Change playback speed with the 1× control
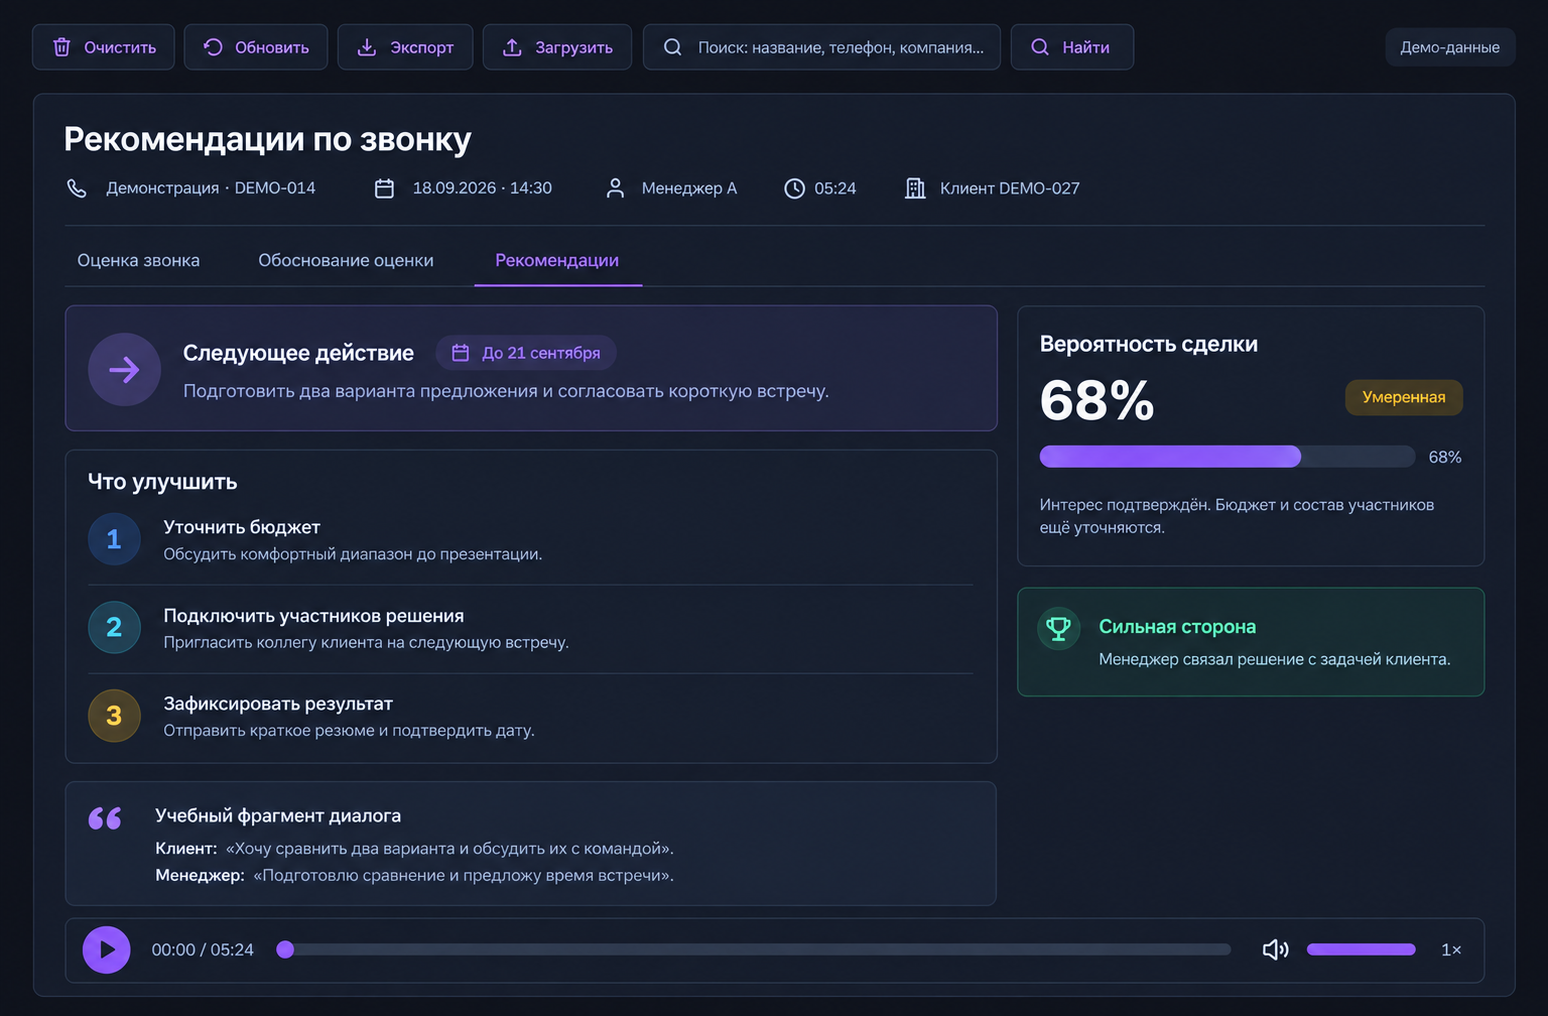The height and width of the screenshot is (1016, 1548). [1451, 949]
